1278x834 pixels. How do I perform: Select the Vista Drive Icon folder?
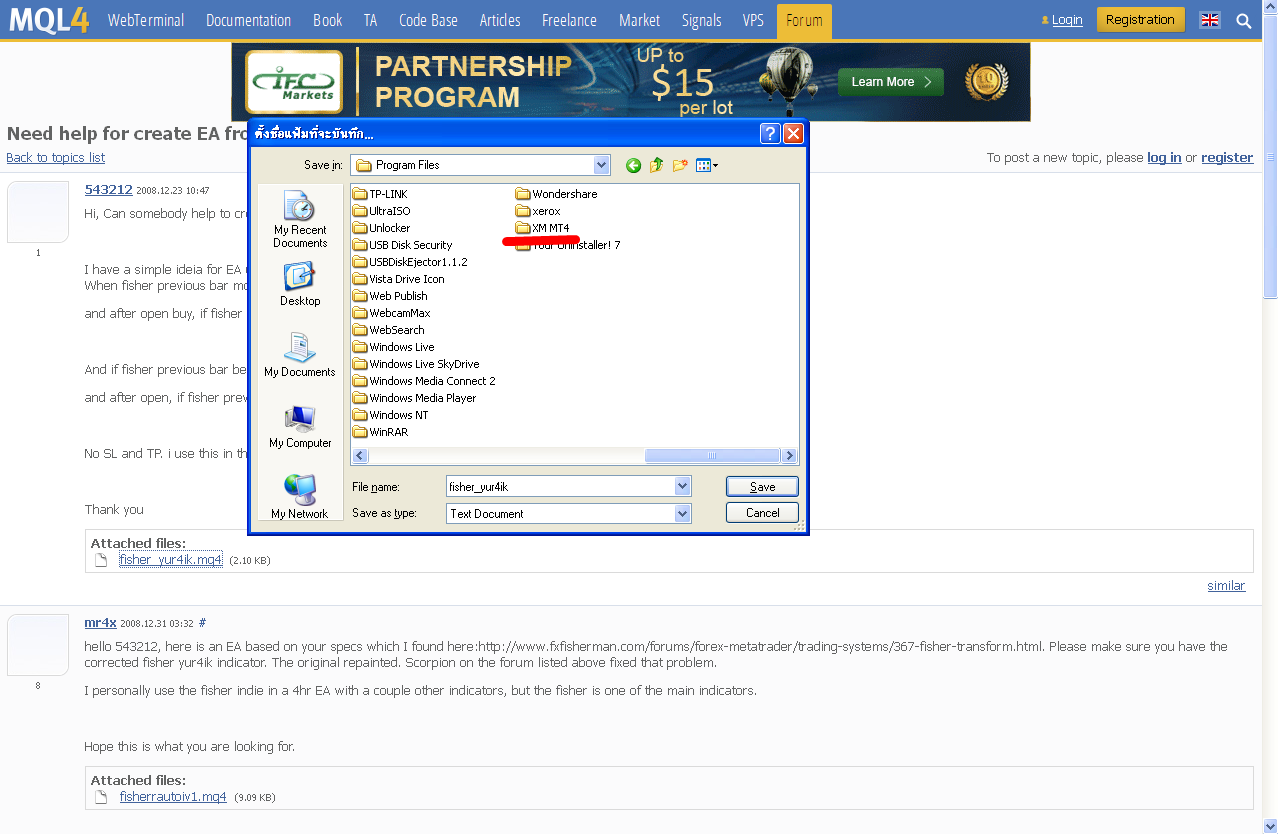(x=399, y=279)
